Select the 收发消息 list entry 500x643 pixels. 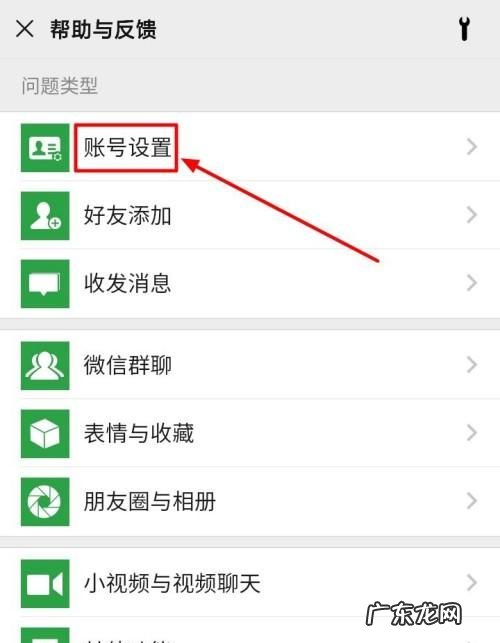[x=250, y=283]
